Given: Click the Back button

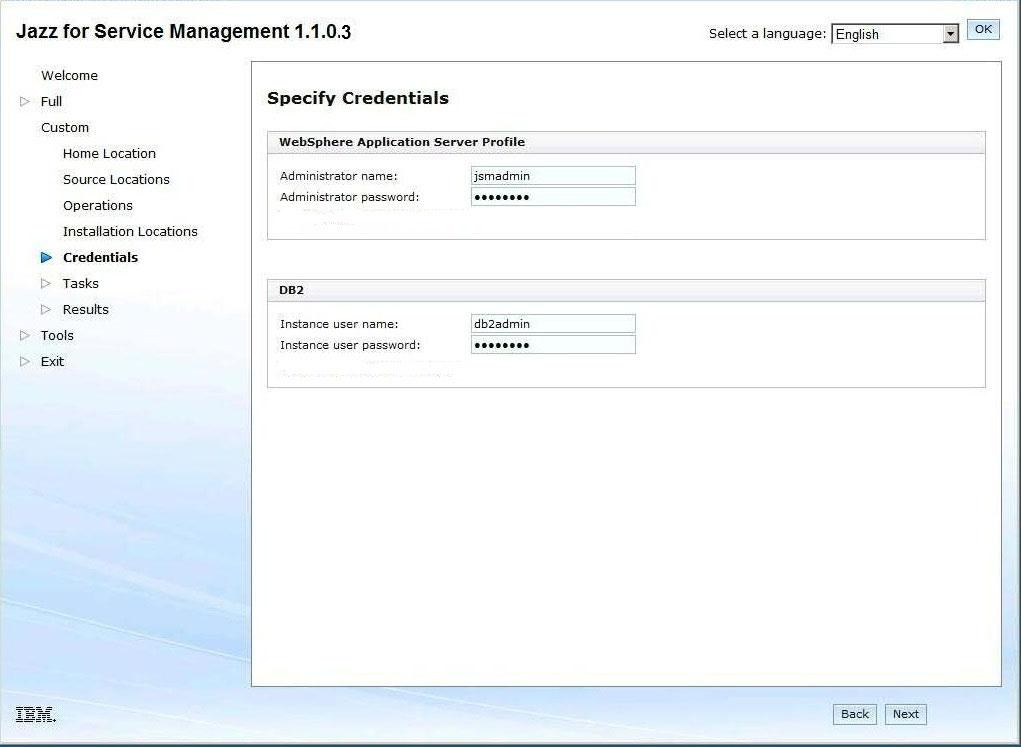Looking at the screenshot, I should (x=855, y=714).
